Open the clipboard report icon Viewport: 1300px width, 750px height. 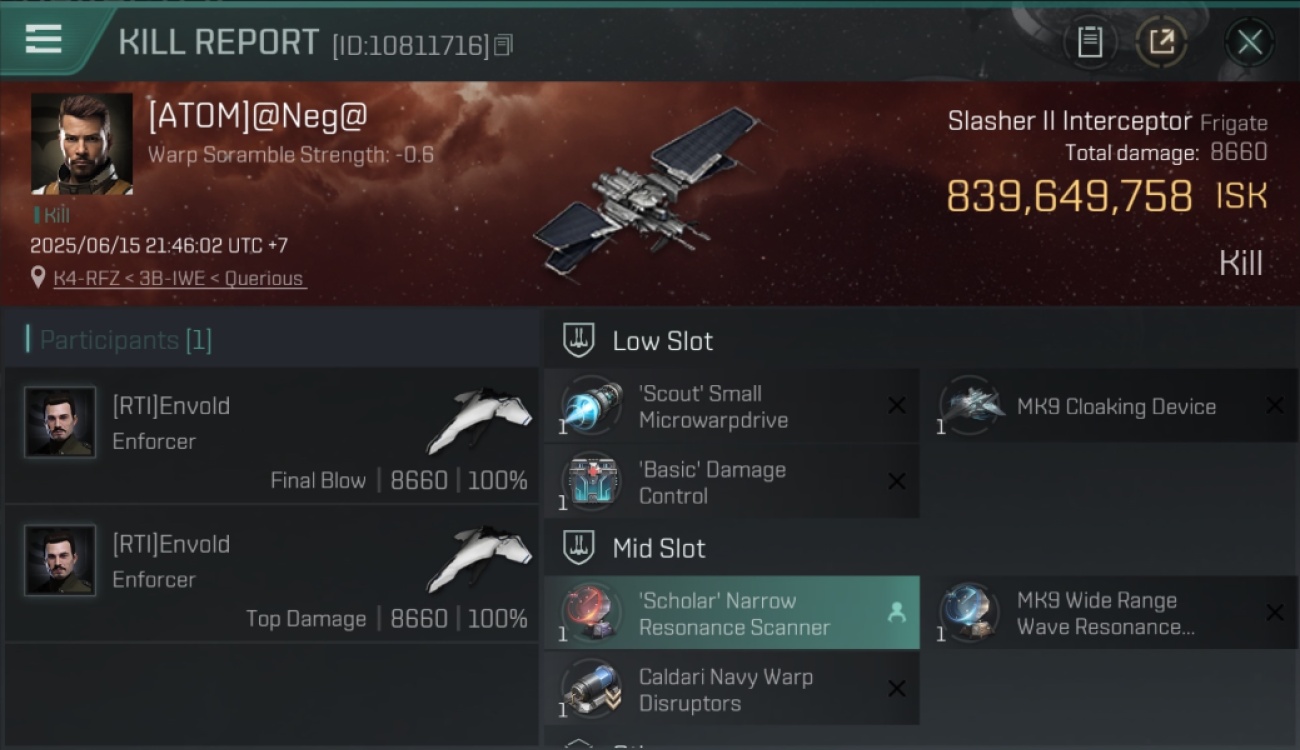[x=1090, y=42]
